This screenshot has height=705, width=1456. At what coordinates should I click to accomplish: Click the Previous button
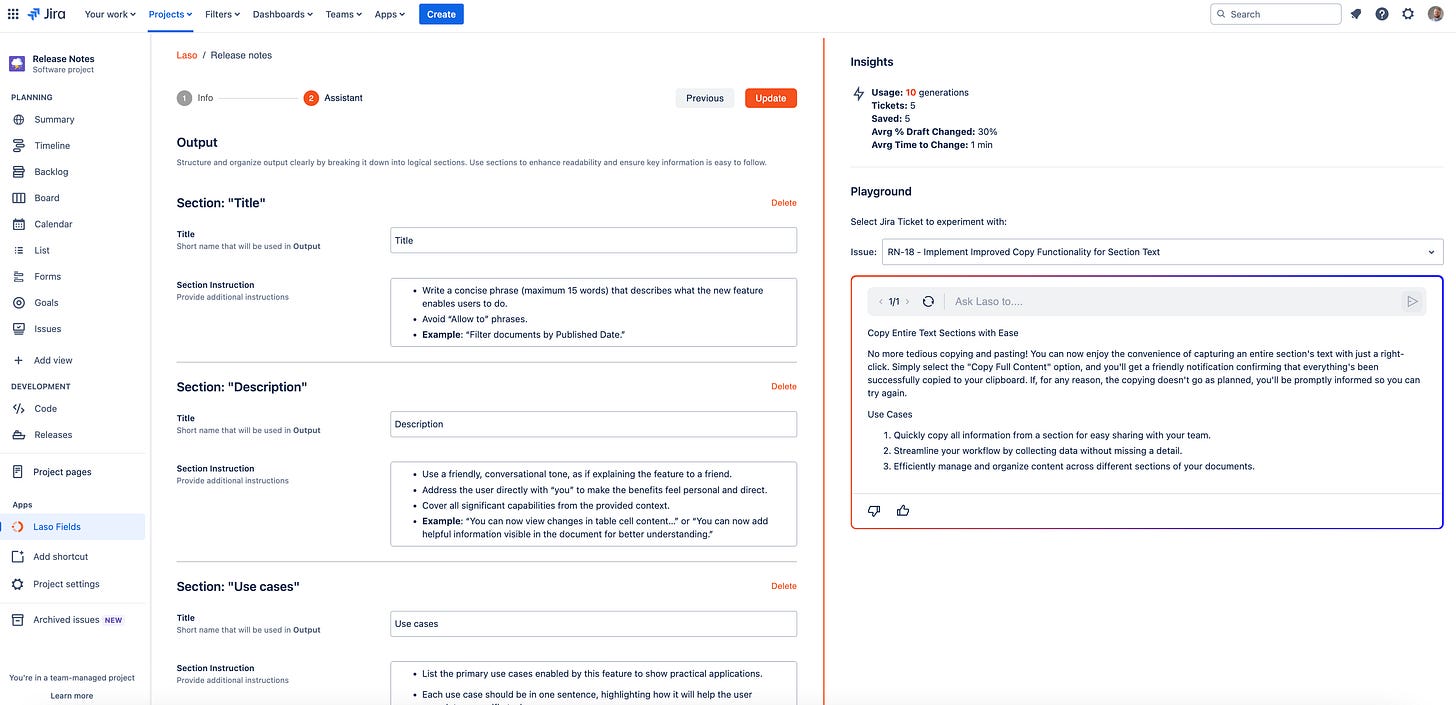(705, 98)
